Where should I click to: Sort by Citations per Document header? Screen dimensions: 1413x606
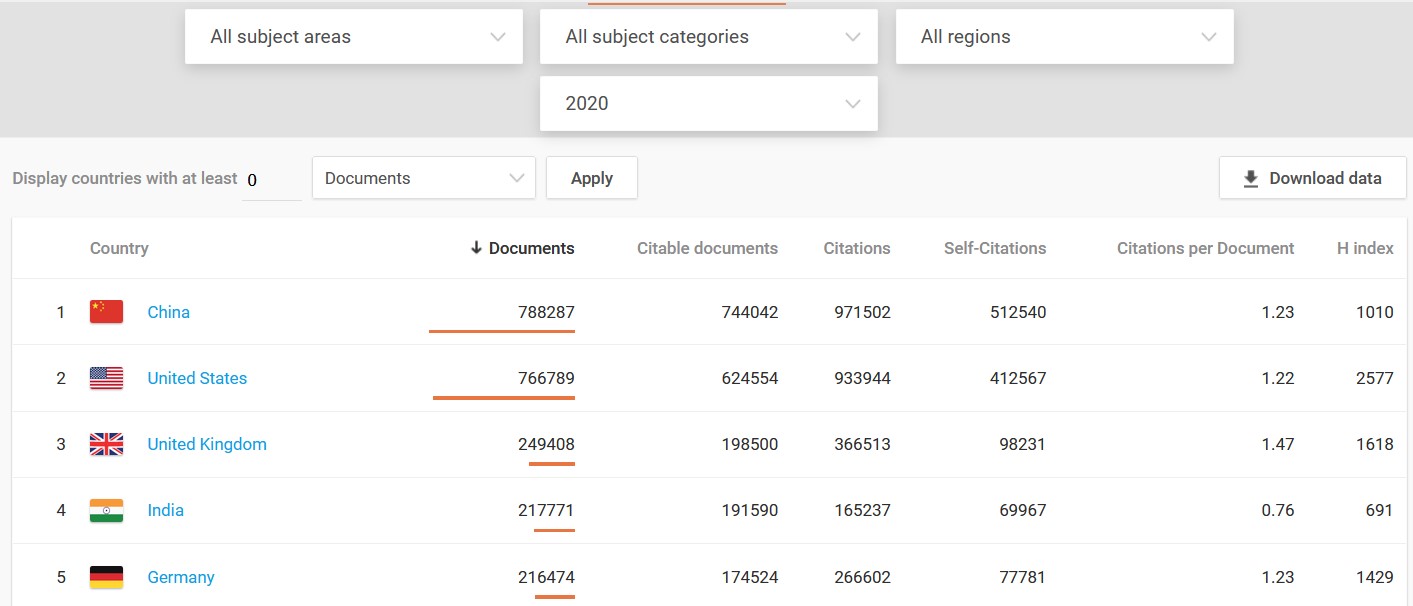coord(1206,248)
